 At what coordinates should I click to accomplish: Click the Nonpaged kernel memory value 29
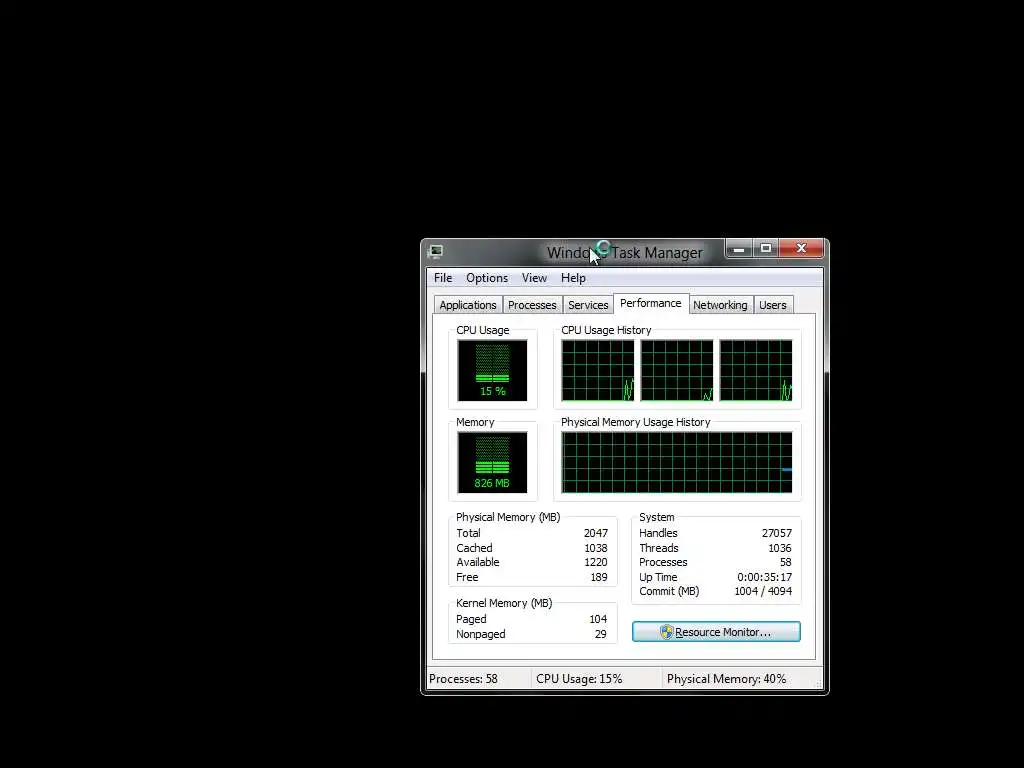[601, 634]
